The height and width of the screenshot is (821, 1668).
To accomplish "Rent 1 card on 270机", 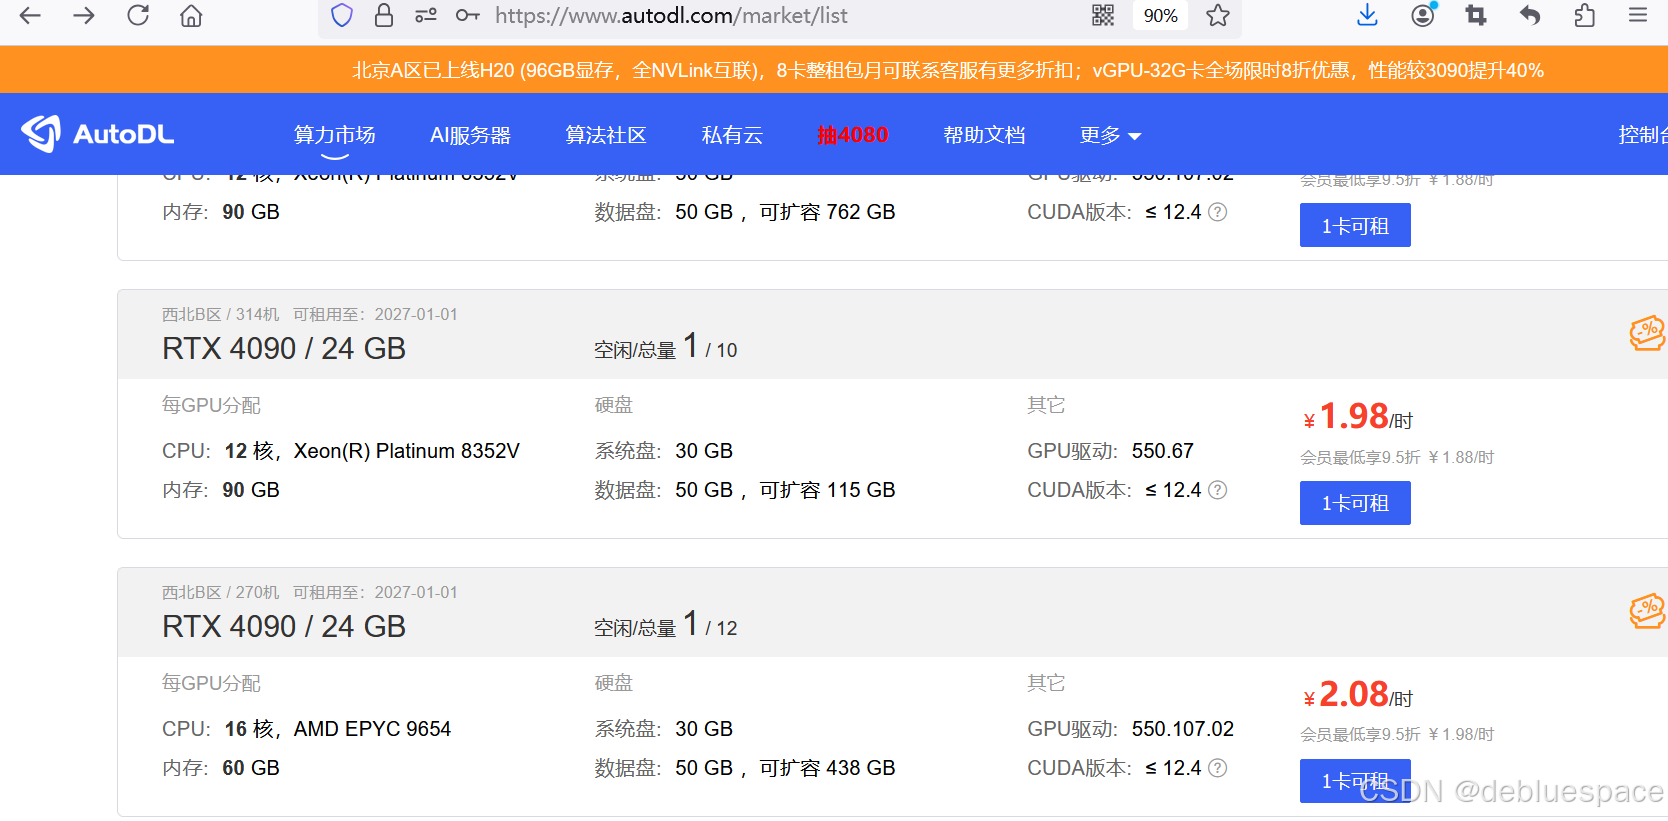I will click(1355, 781).
